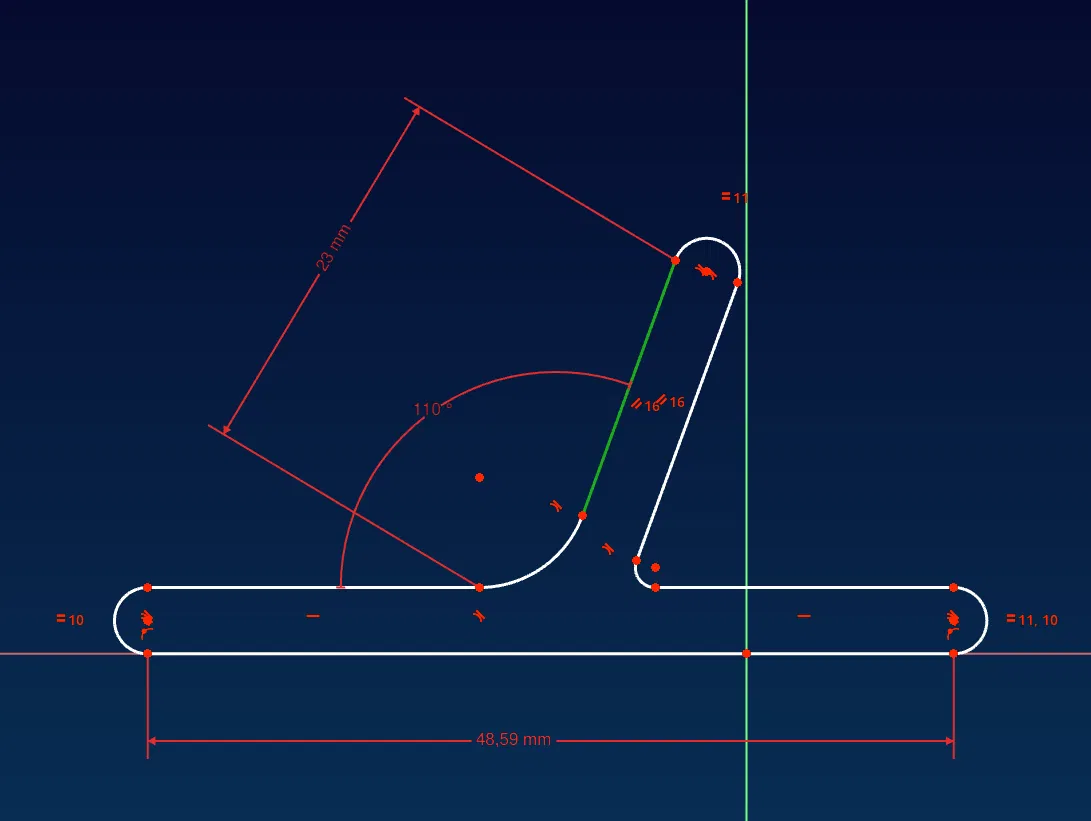
Task: Select the bottom endpoint of the green line
Action: 582,516
